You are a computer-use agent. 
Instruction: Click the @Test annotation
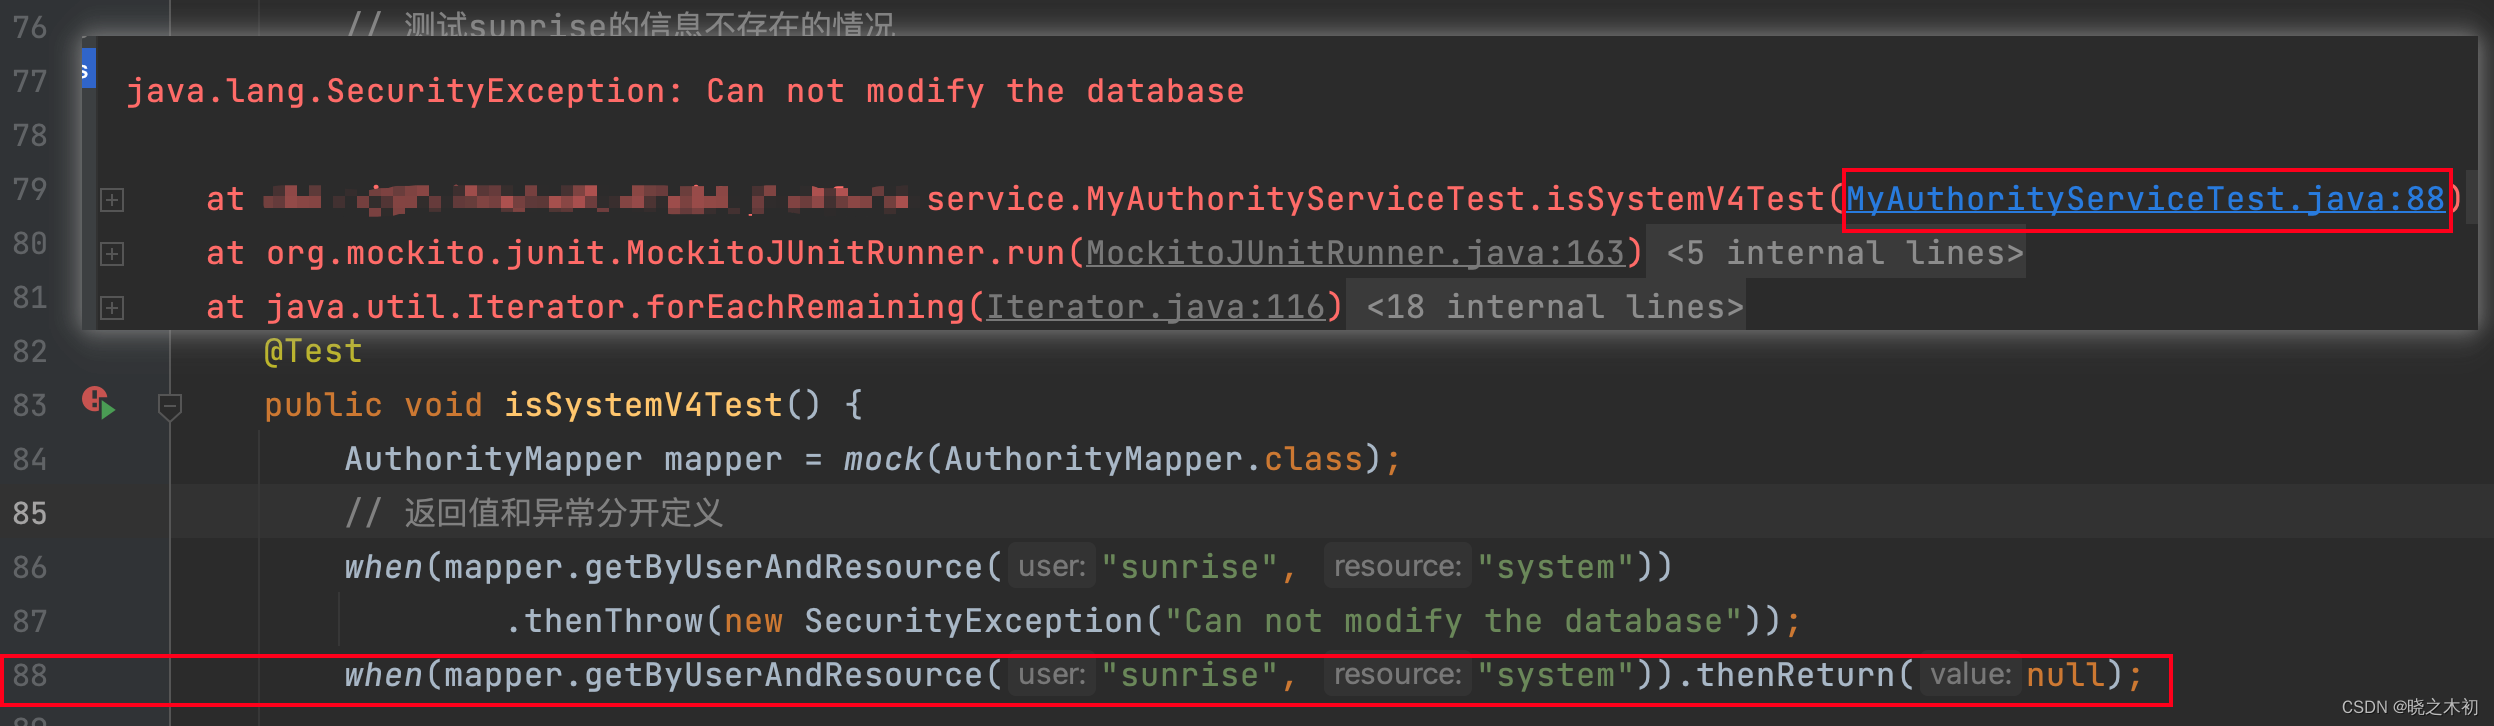[313, 351]
